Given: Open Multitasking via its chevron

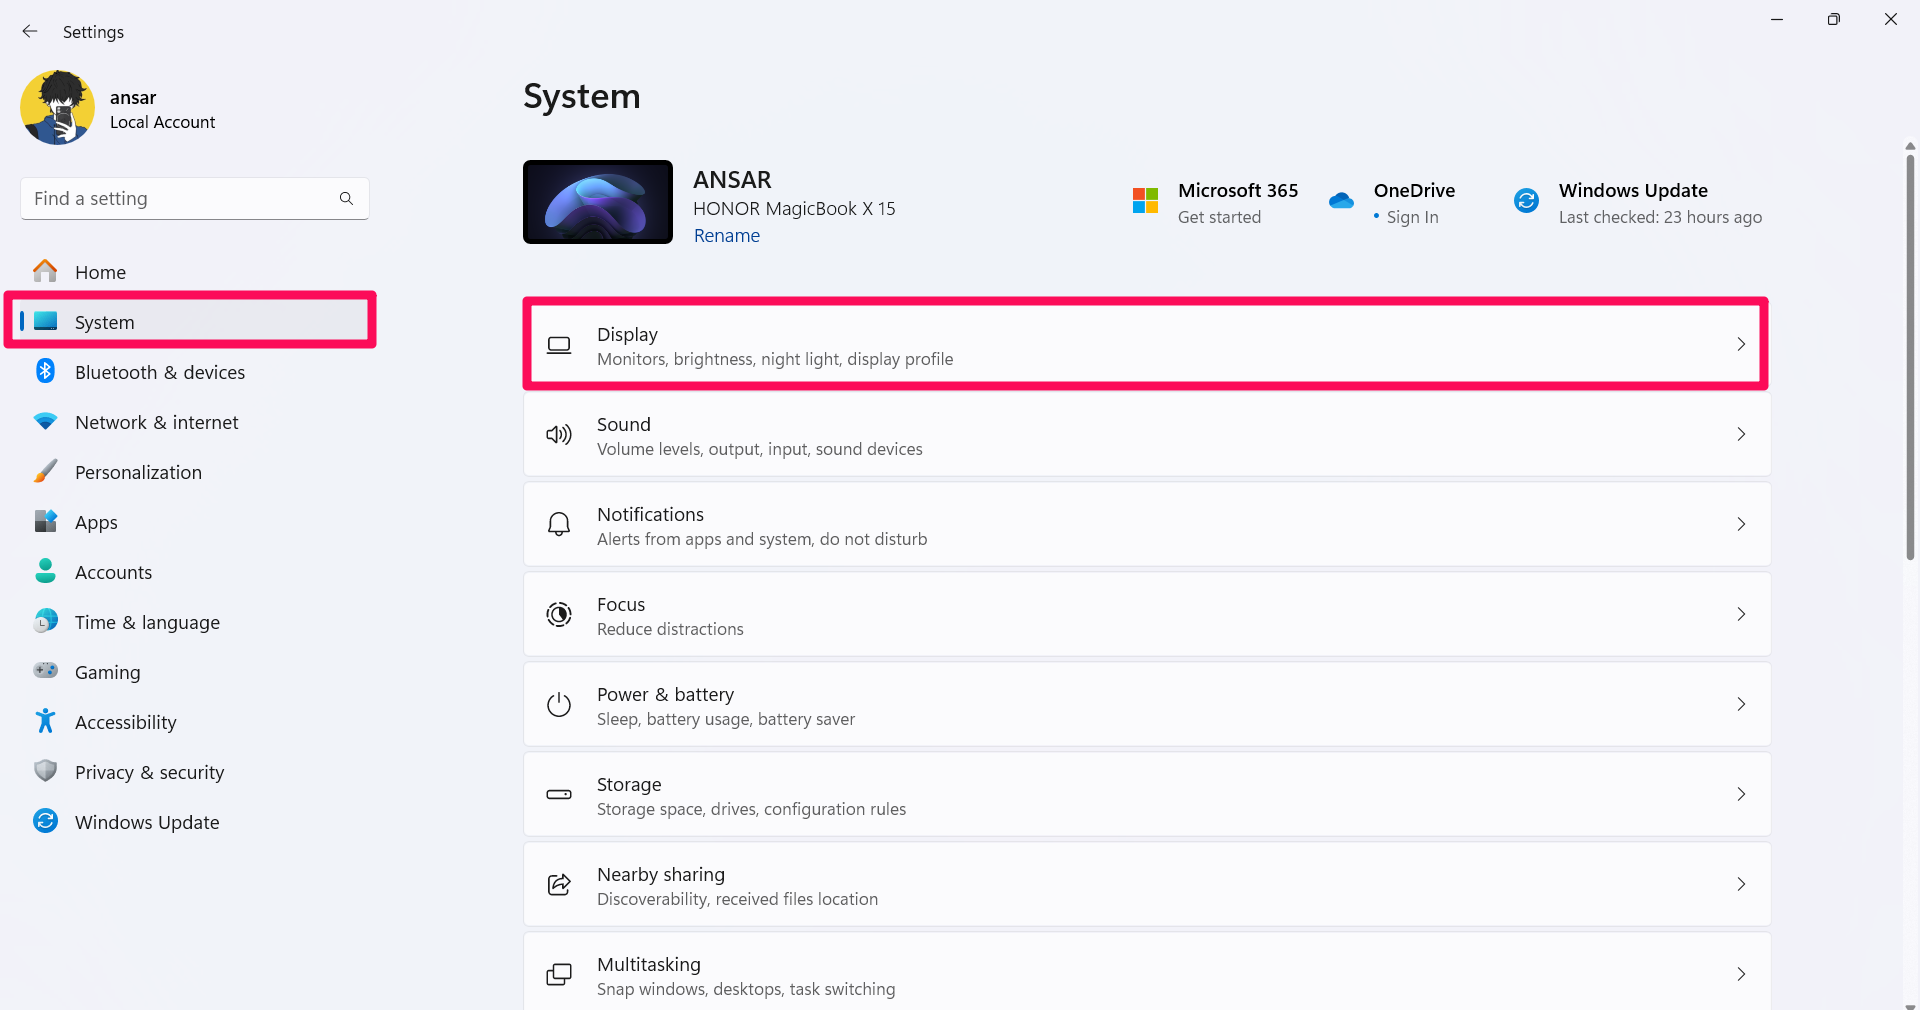Looking at the screenshot, I should pyautogui.click(x=1741, y=974).
